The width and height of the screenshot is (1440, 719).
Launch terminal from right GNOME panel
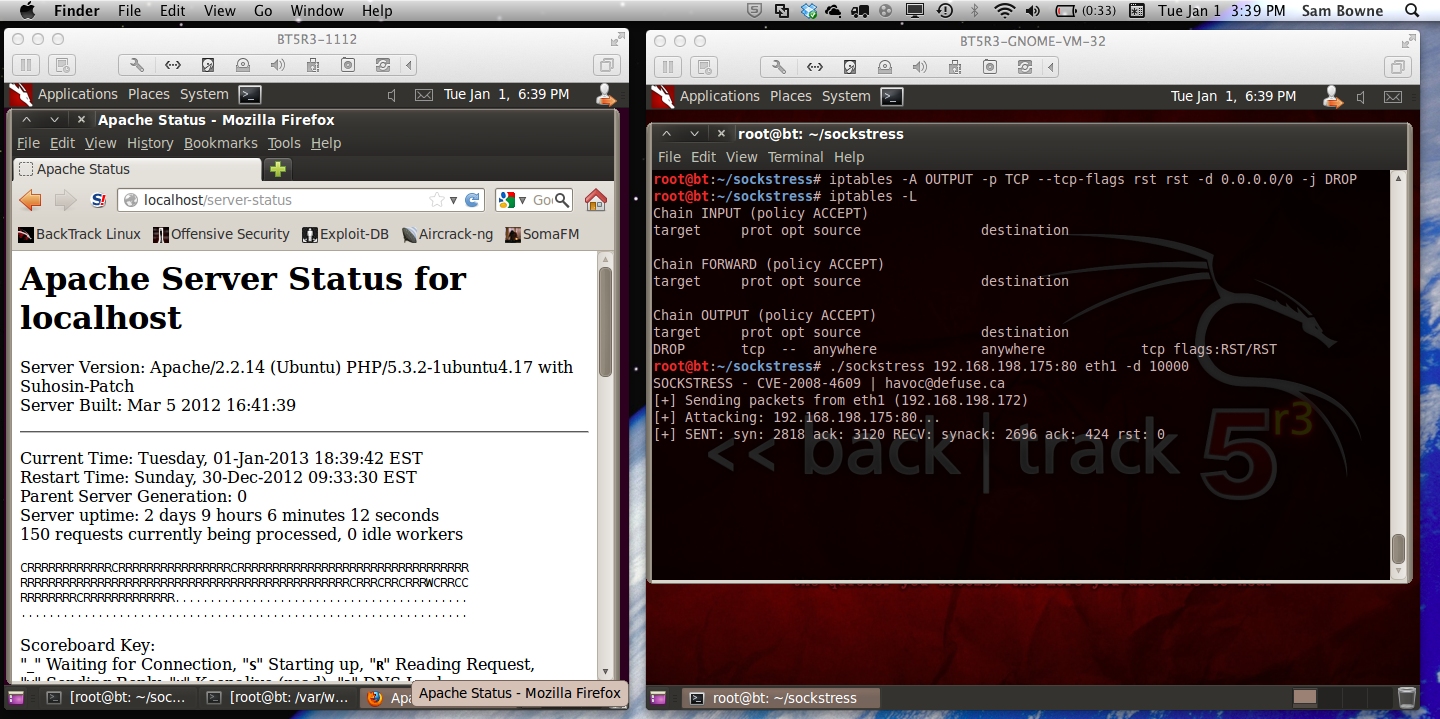click(892, 97)
